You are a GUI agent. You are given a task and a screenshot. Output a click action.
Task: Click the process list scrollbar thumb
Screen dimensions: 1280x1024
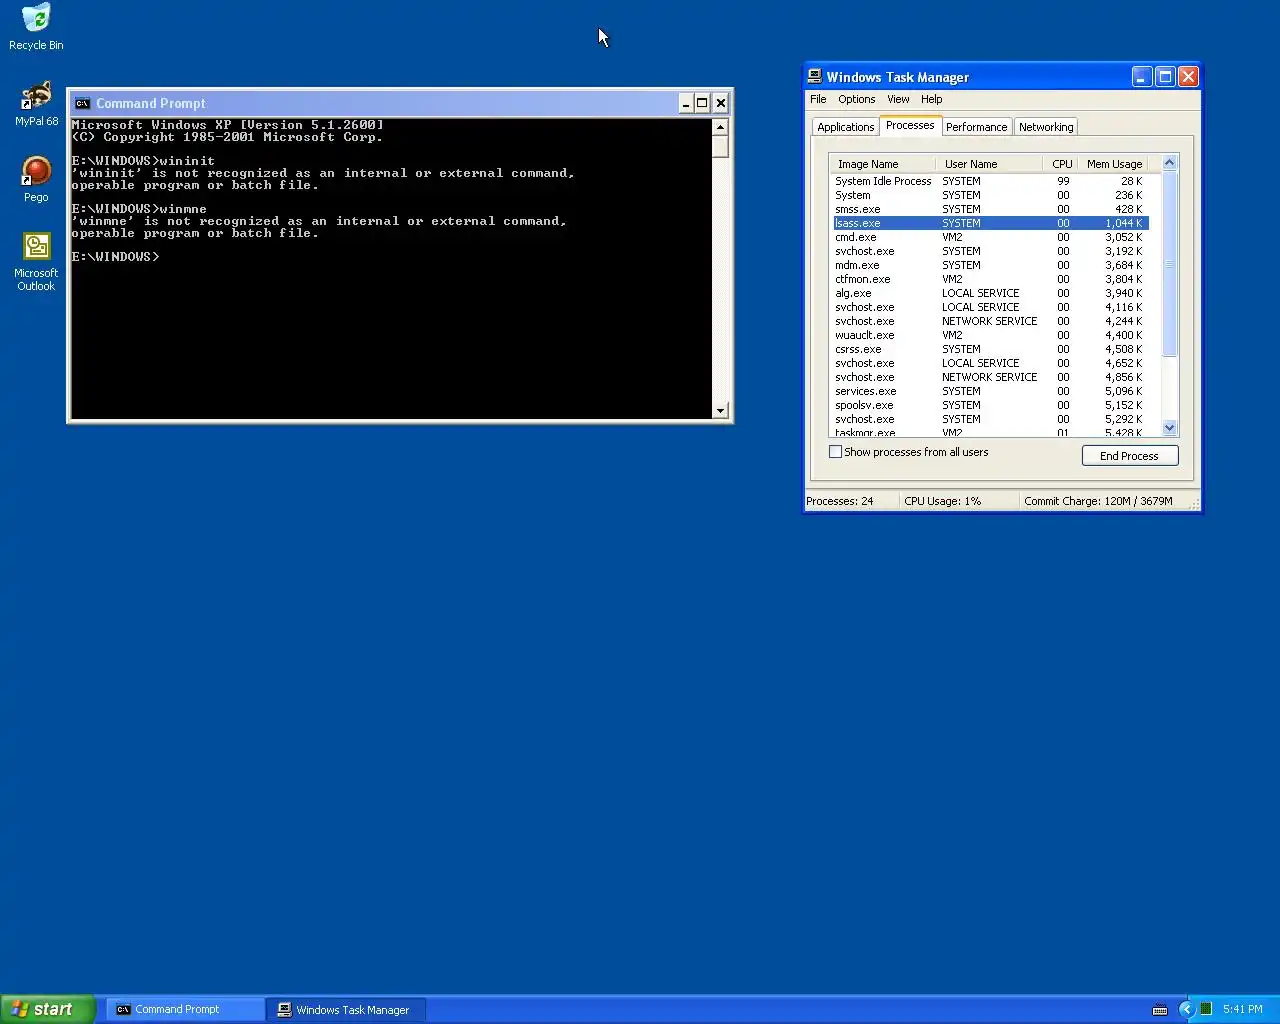[1170, 264]
